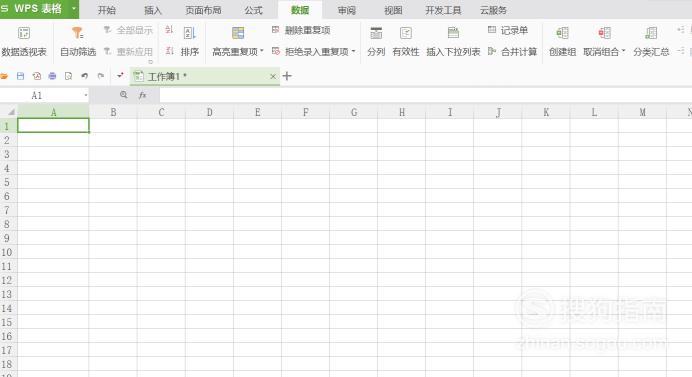This screenshot has width=692, height=377.
Task: Open 记录单 record form
Action: pos(508,30)
